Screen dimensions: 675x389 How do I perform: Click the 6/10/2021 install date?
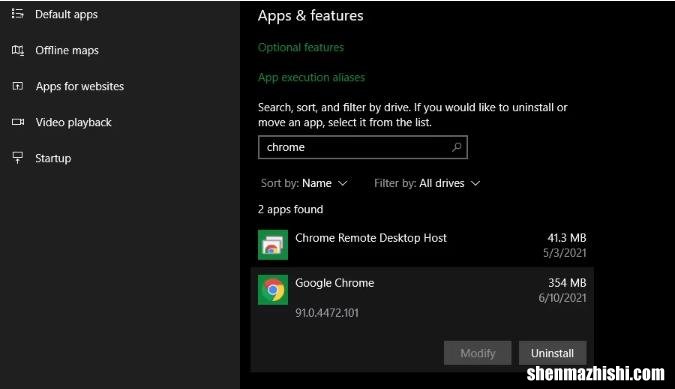pos(562,298)
